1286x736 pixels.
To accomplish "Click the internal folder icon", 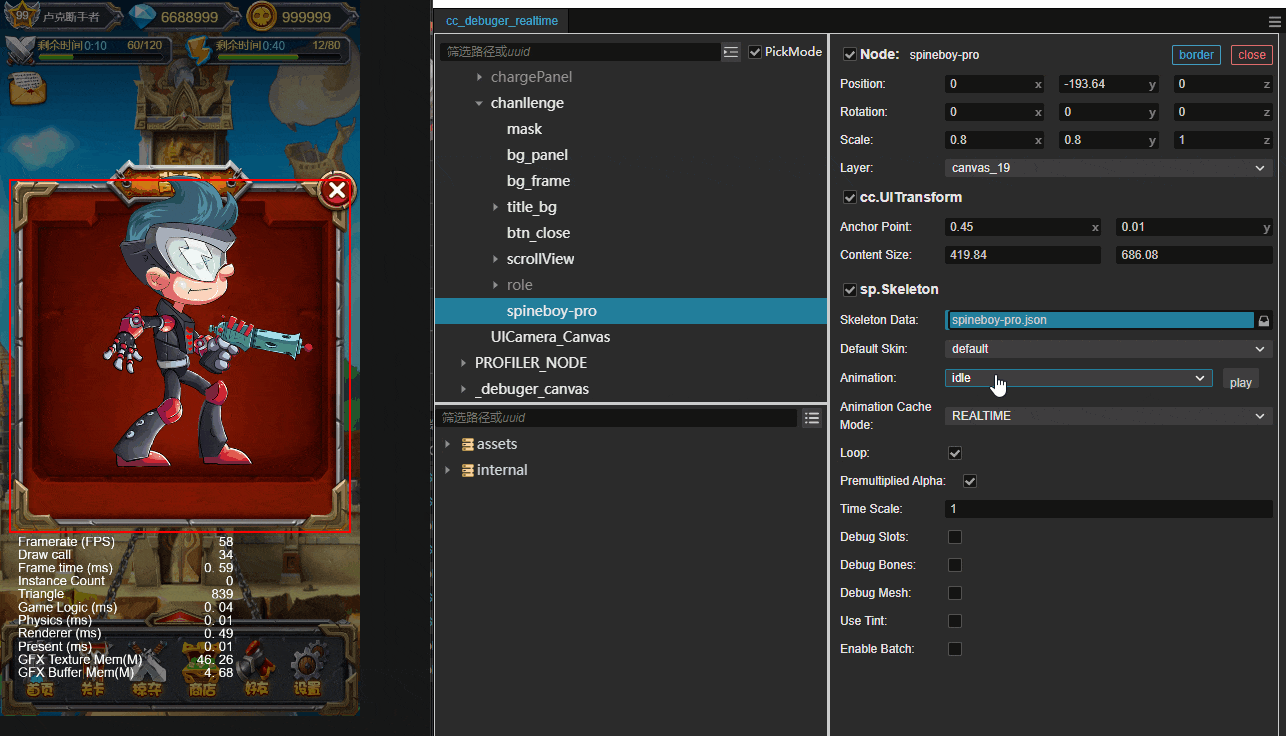I will click(x=467, y=470).
